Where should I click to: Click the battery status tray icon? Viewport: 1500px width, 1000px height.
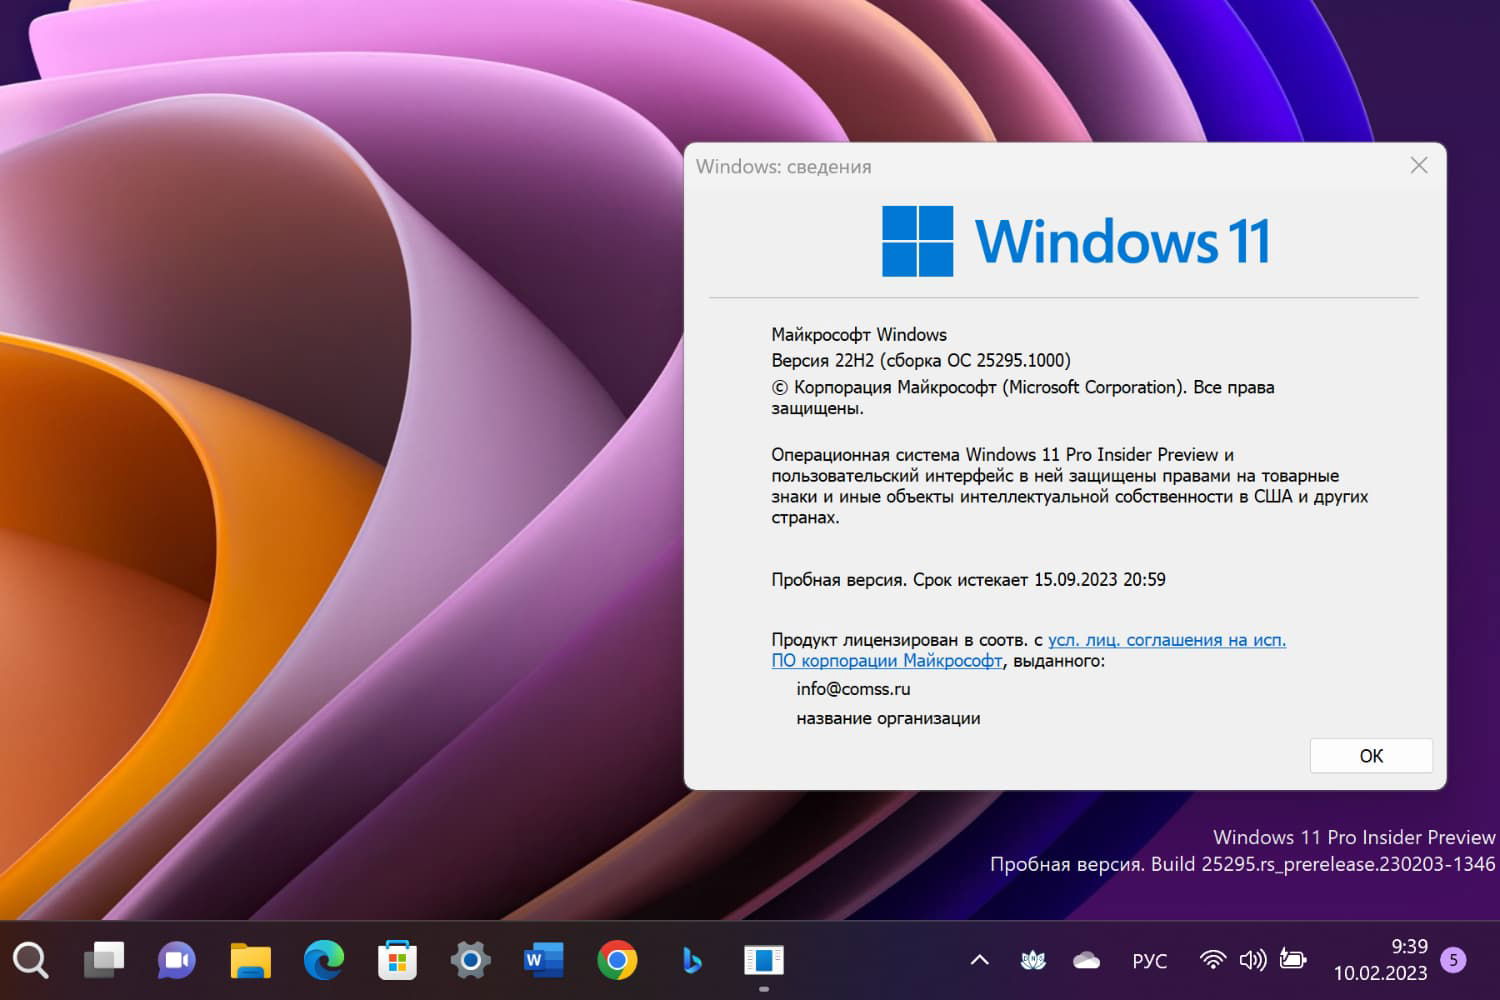coord(1293,960)
